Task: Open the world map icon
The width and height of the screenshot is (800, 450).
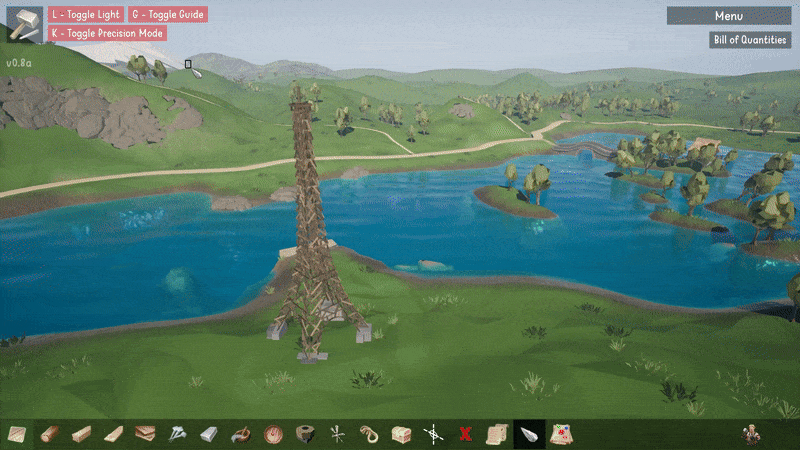Action: click(561, 435)
